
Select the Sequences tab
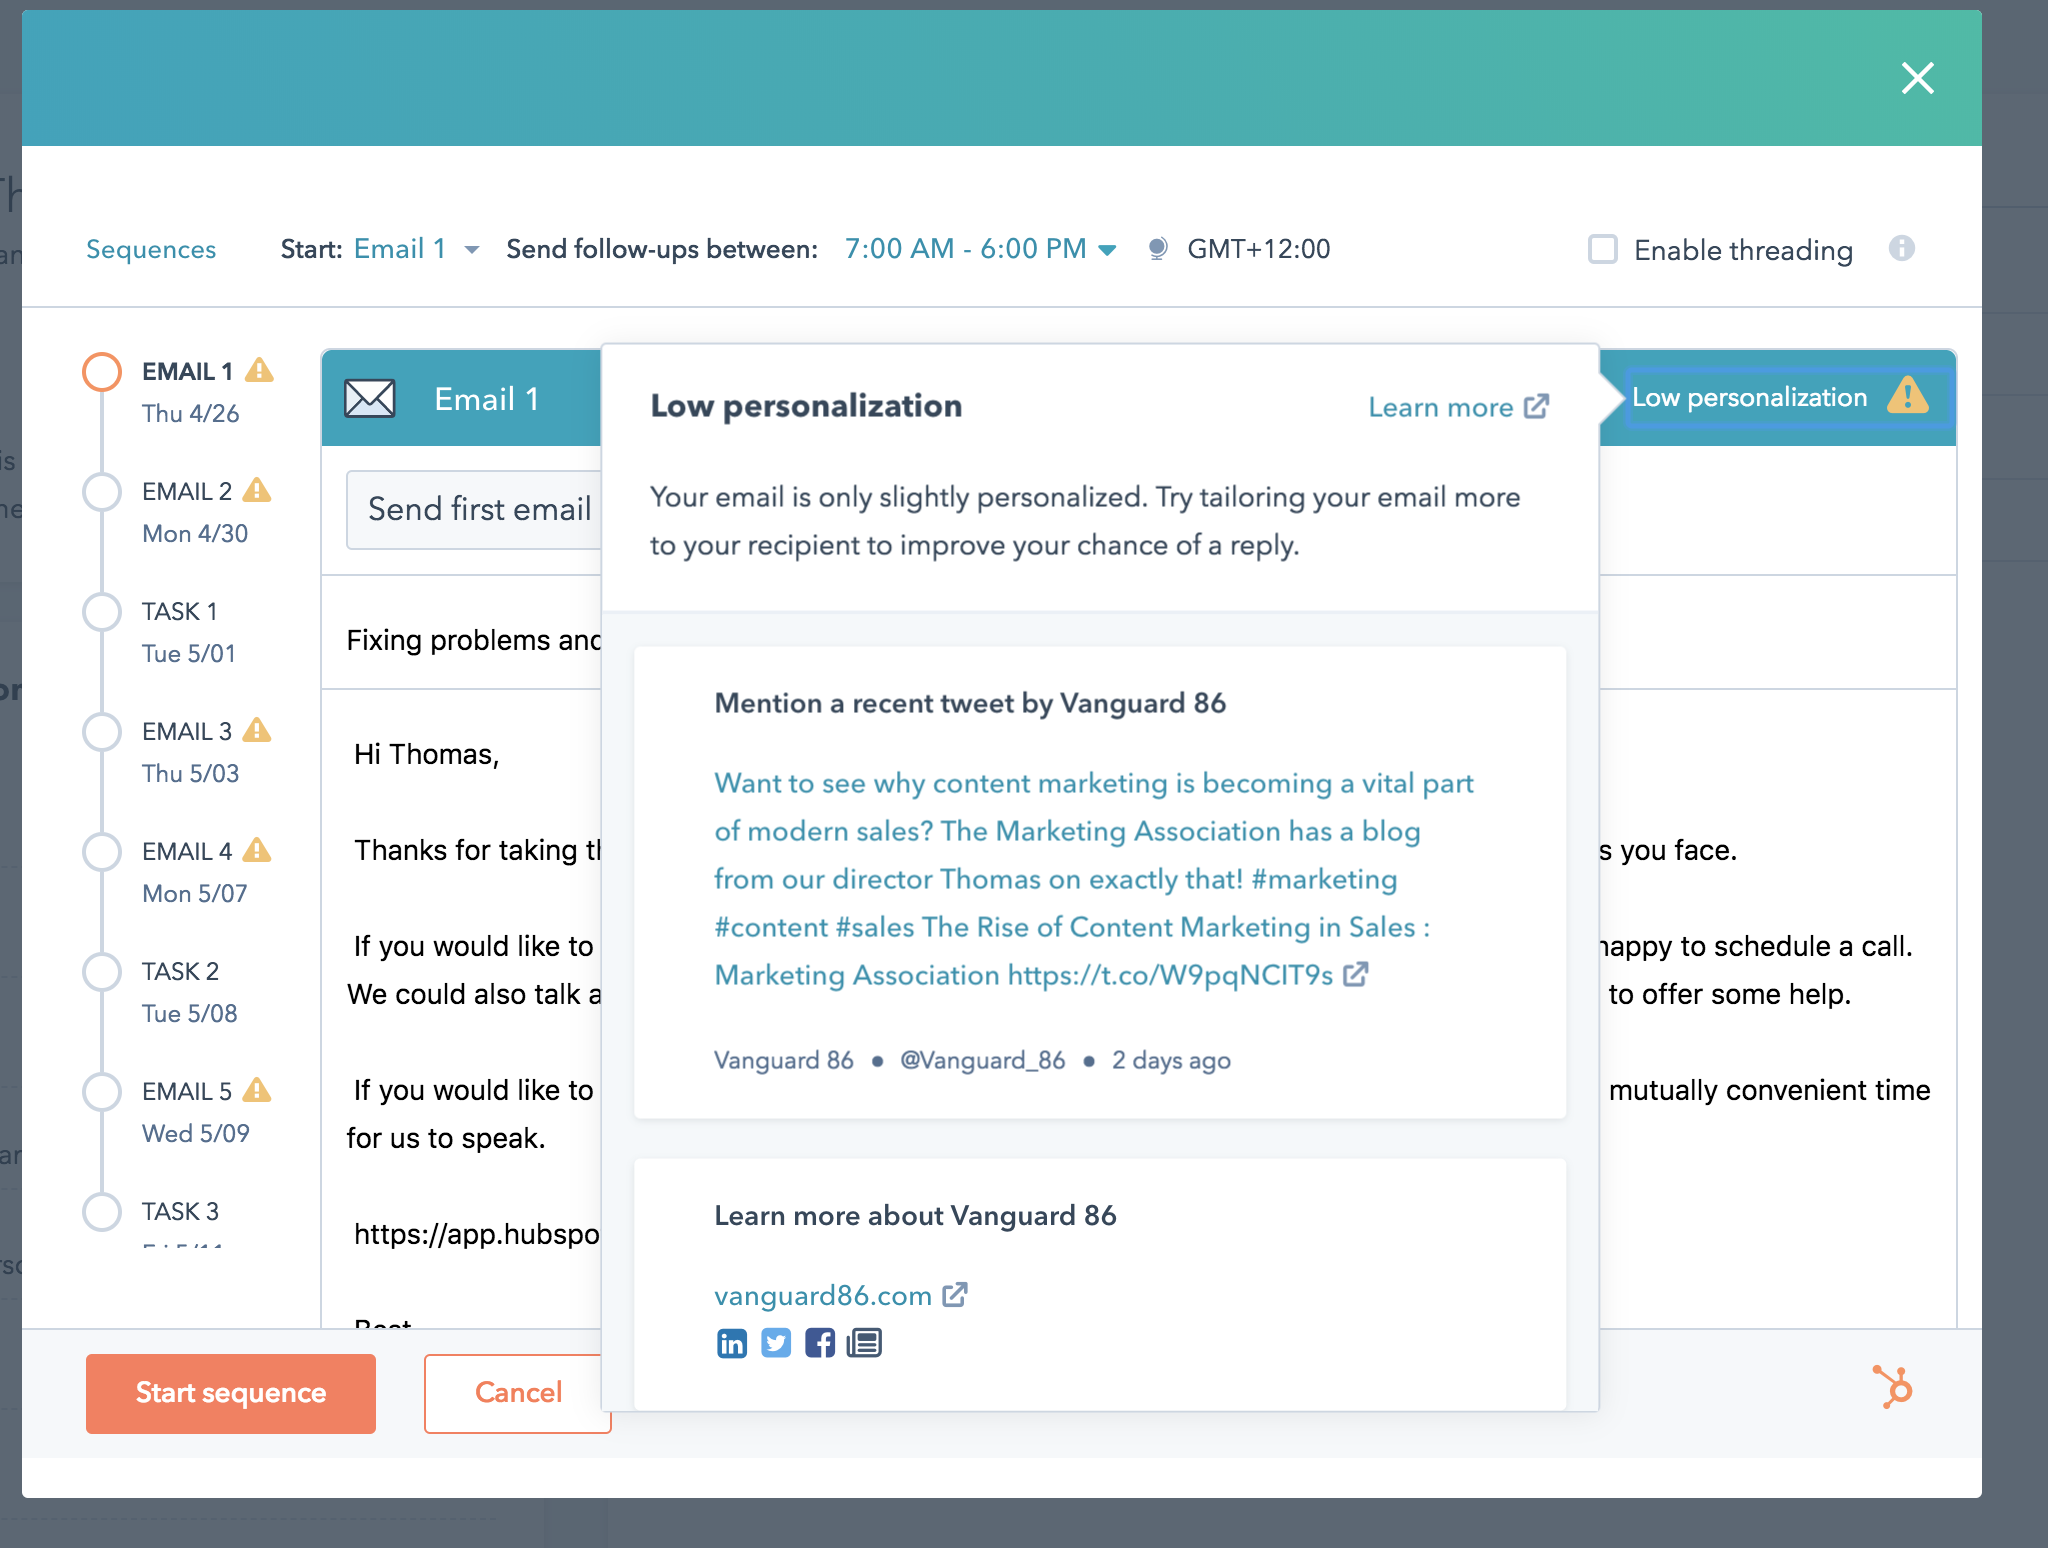(x=150, y=249)
